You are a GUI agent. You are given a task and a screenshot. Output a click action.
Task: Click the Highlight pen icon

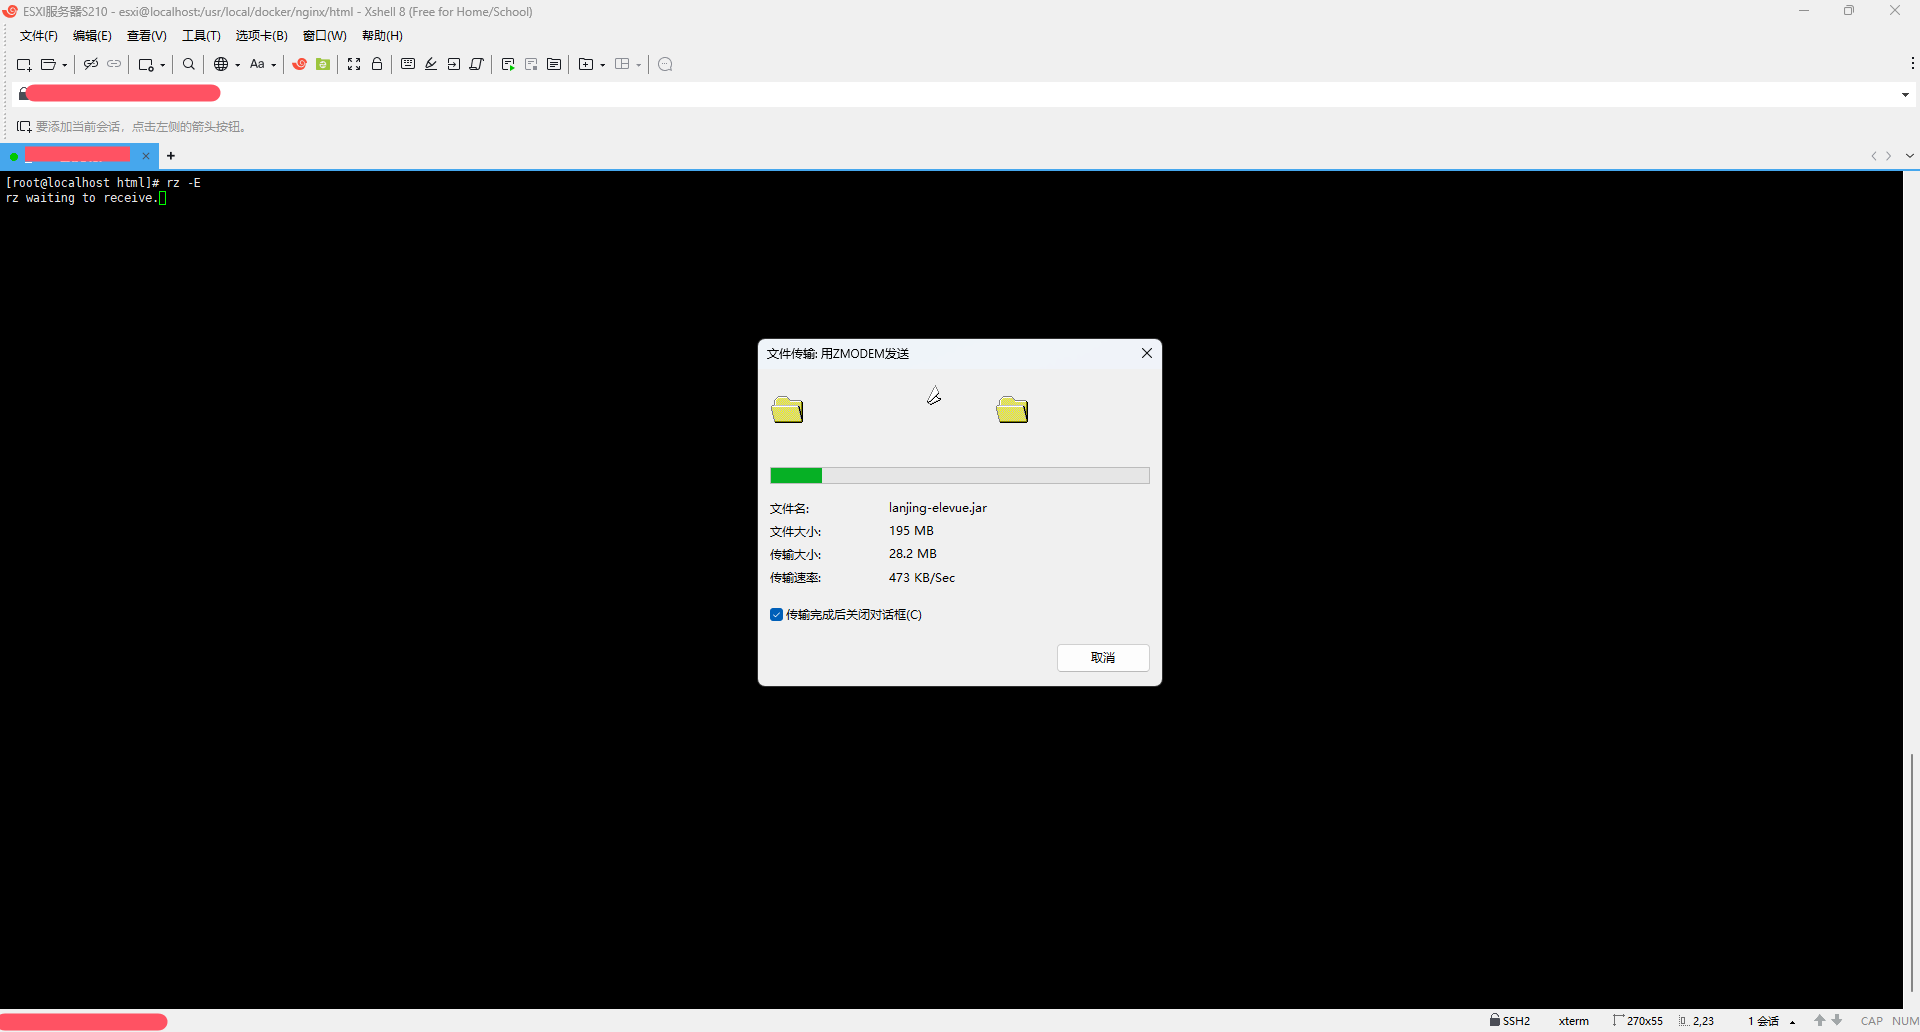[431, 64]
